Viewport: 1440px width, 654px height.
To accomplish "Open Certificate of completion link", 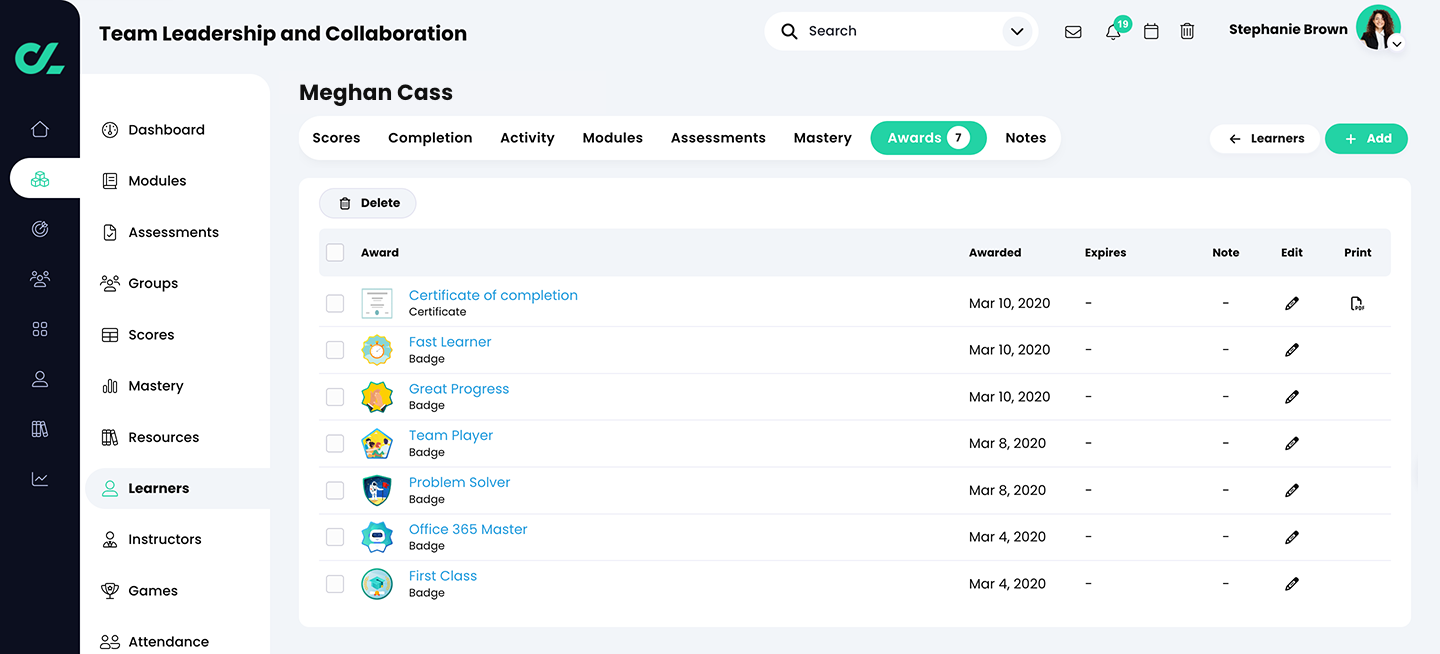I will [493, 295].
